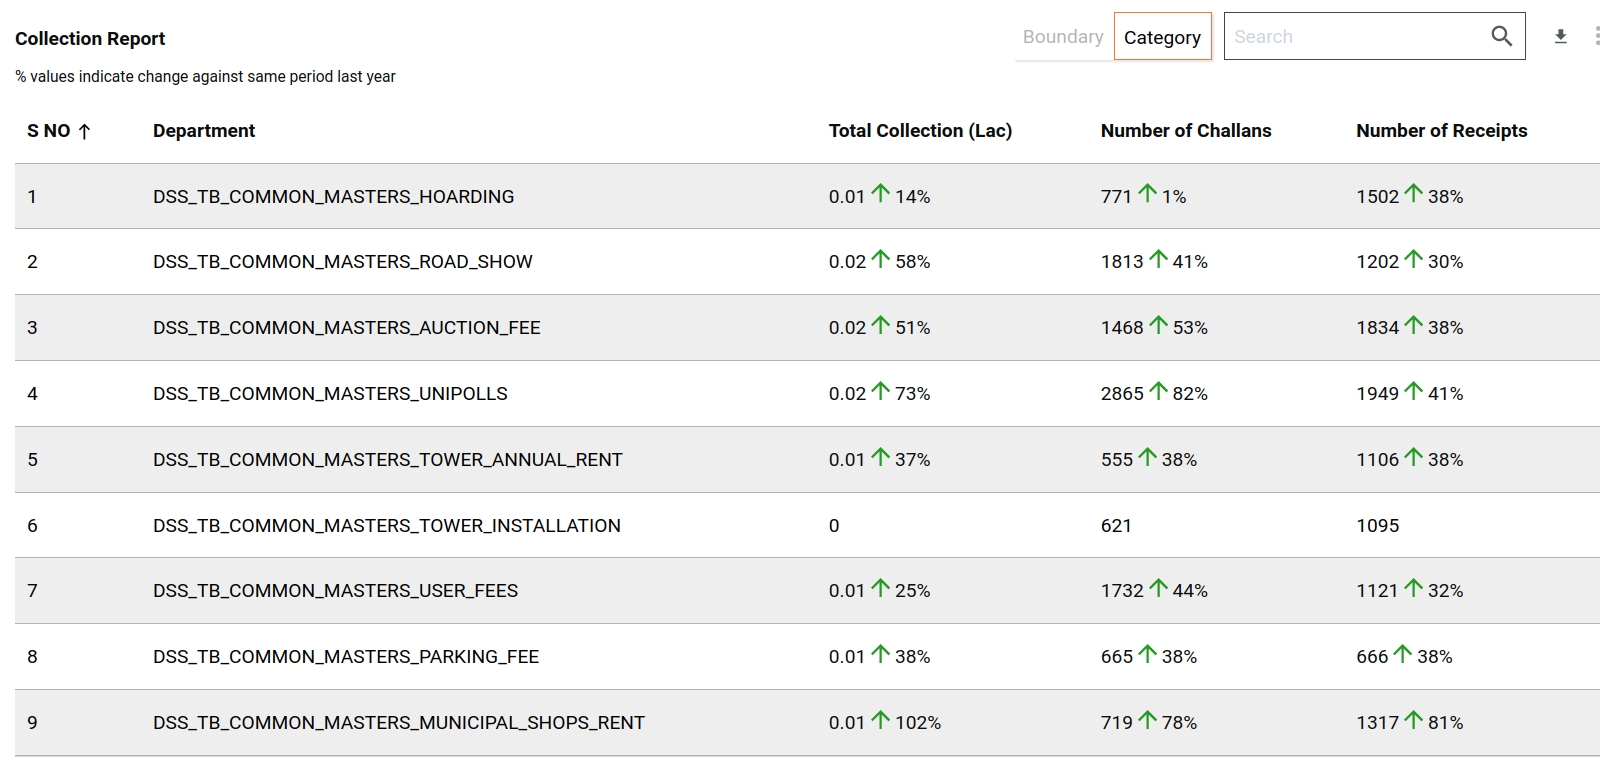Open the three-dot more options menu
The width and height of the screenshot is (1617, 774).
(x=1596, y=37)
